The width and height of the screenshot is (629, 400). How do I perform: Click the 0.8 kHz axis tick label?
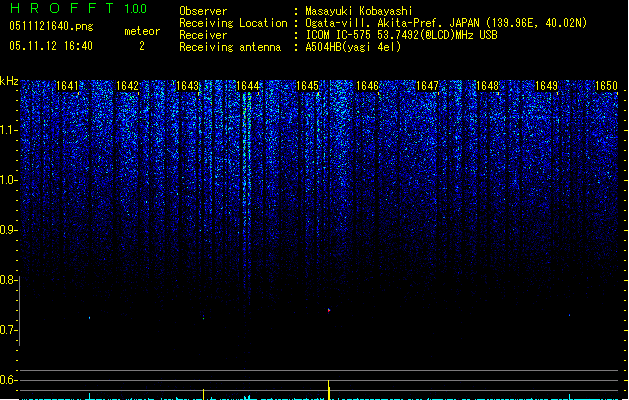[x=8, y=280]
